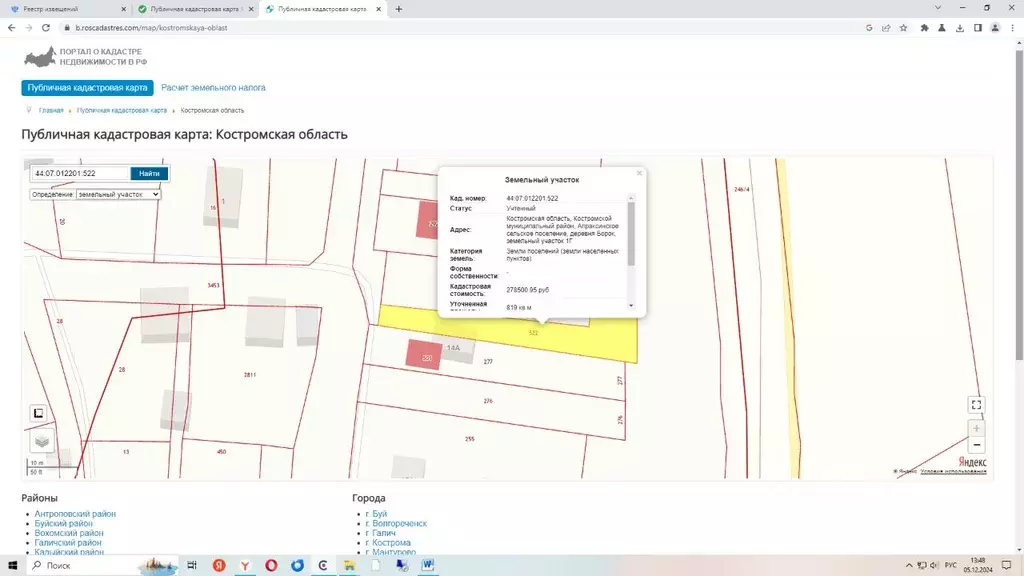
Task: Select active Публичная кадастровая карта tab
Action: point(323,9)
